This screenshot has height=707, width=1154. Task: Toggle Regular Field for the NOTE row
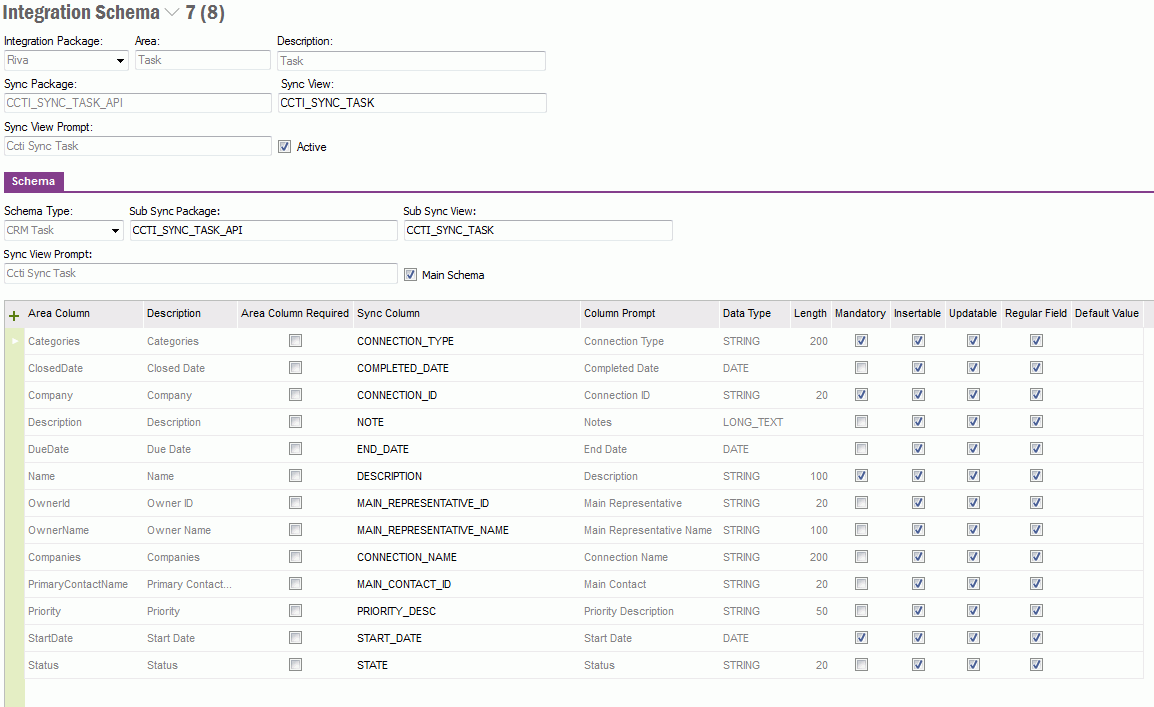coord(1036,422)
